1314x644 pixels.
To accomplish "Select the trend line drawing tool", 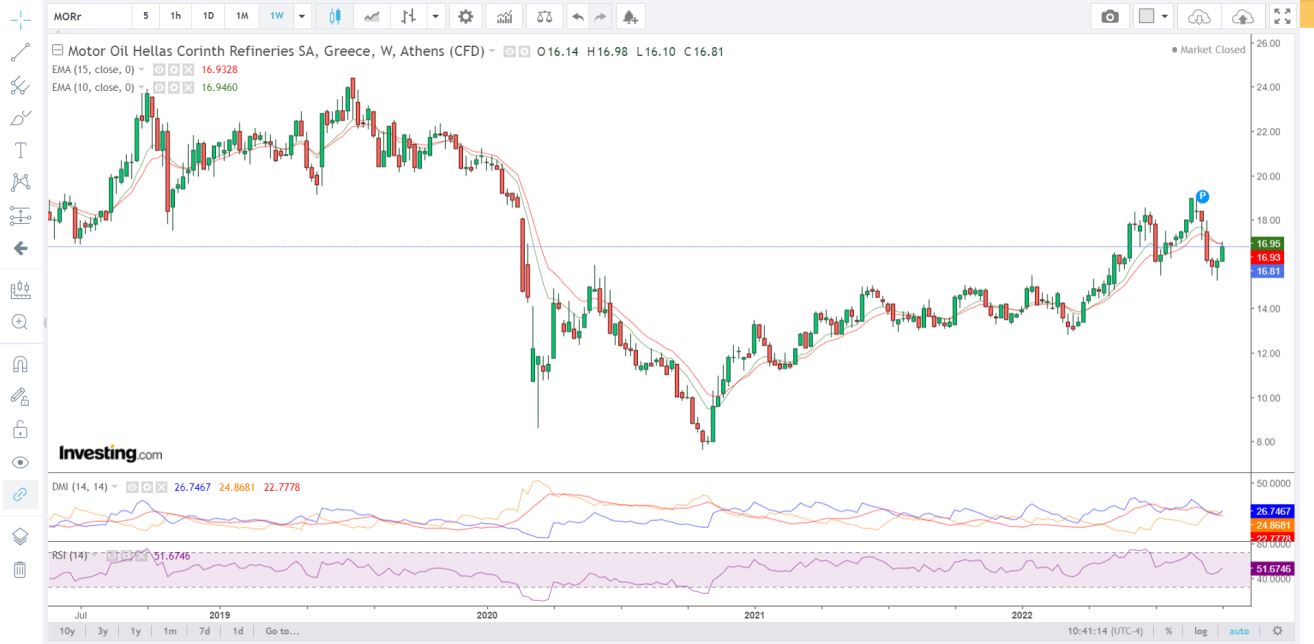I will pyautogui.click(x=20, y=53).
